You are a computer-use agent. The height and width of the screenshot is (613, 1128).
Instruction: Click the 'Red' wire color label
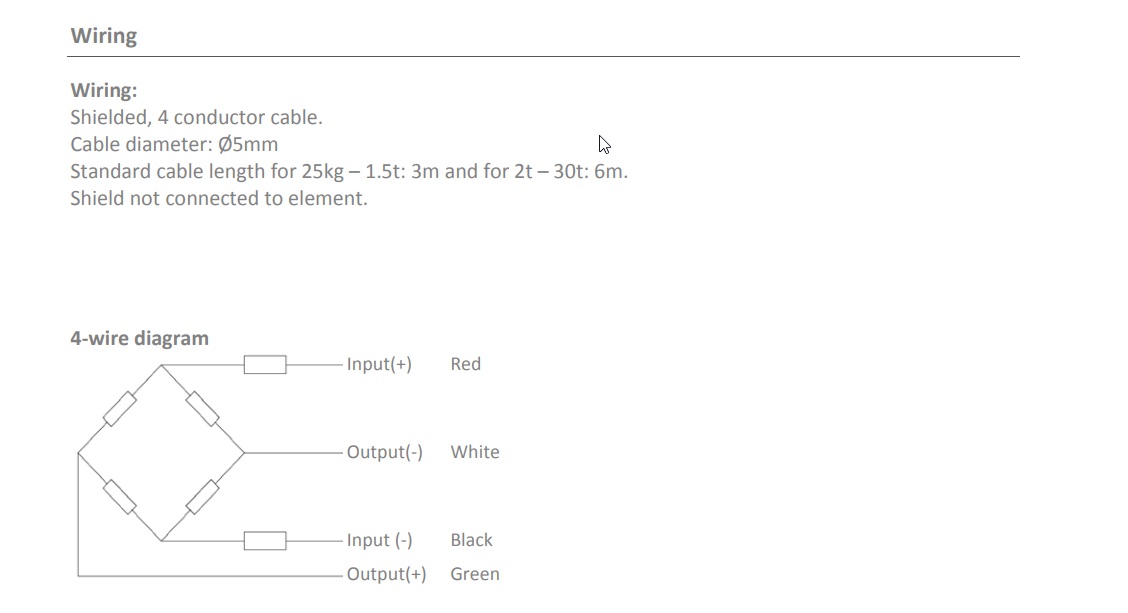click(x=465, y=364)
